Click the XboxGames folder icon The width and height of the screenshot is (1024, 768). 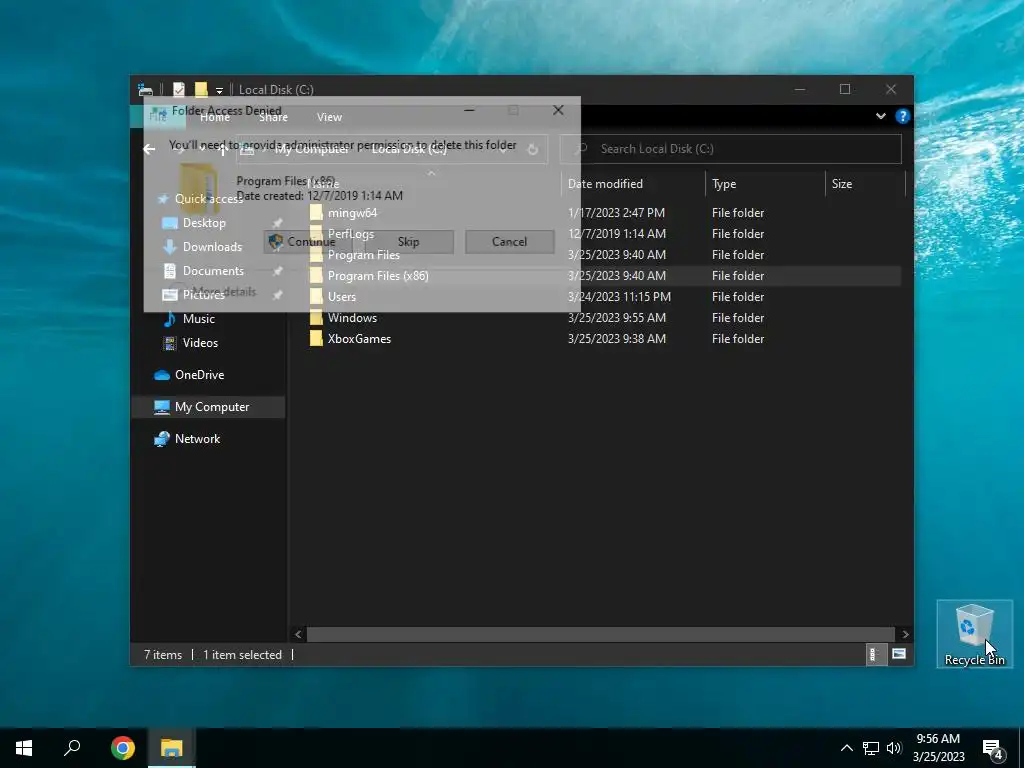316,338
